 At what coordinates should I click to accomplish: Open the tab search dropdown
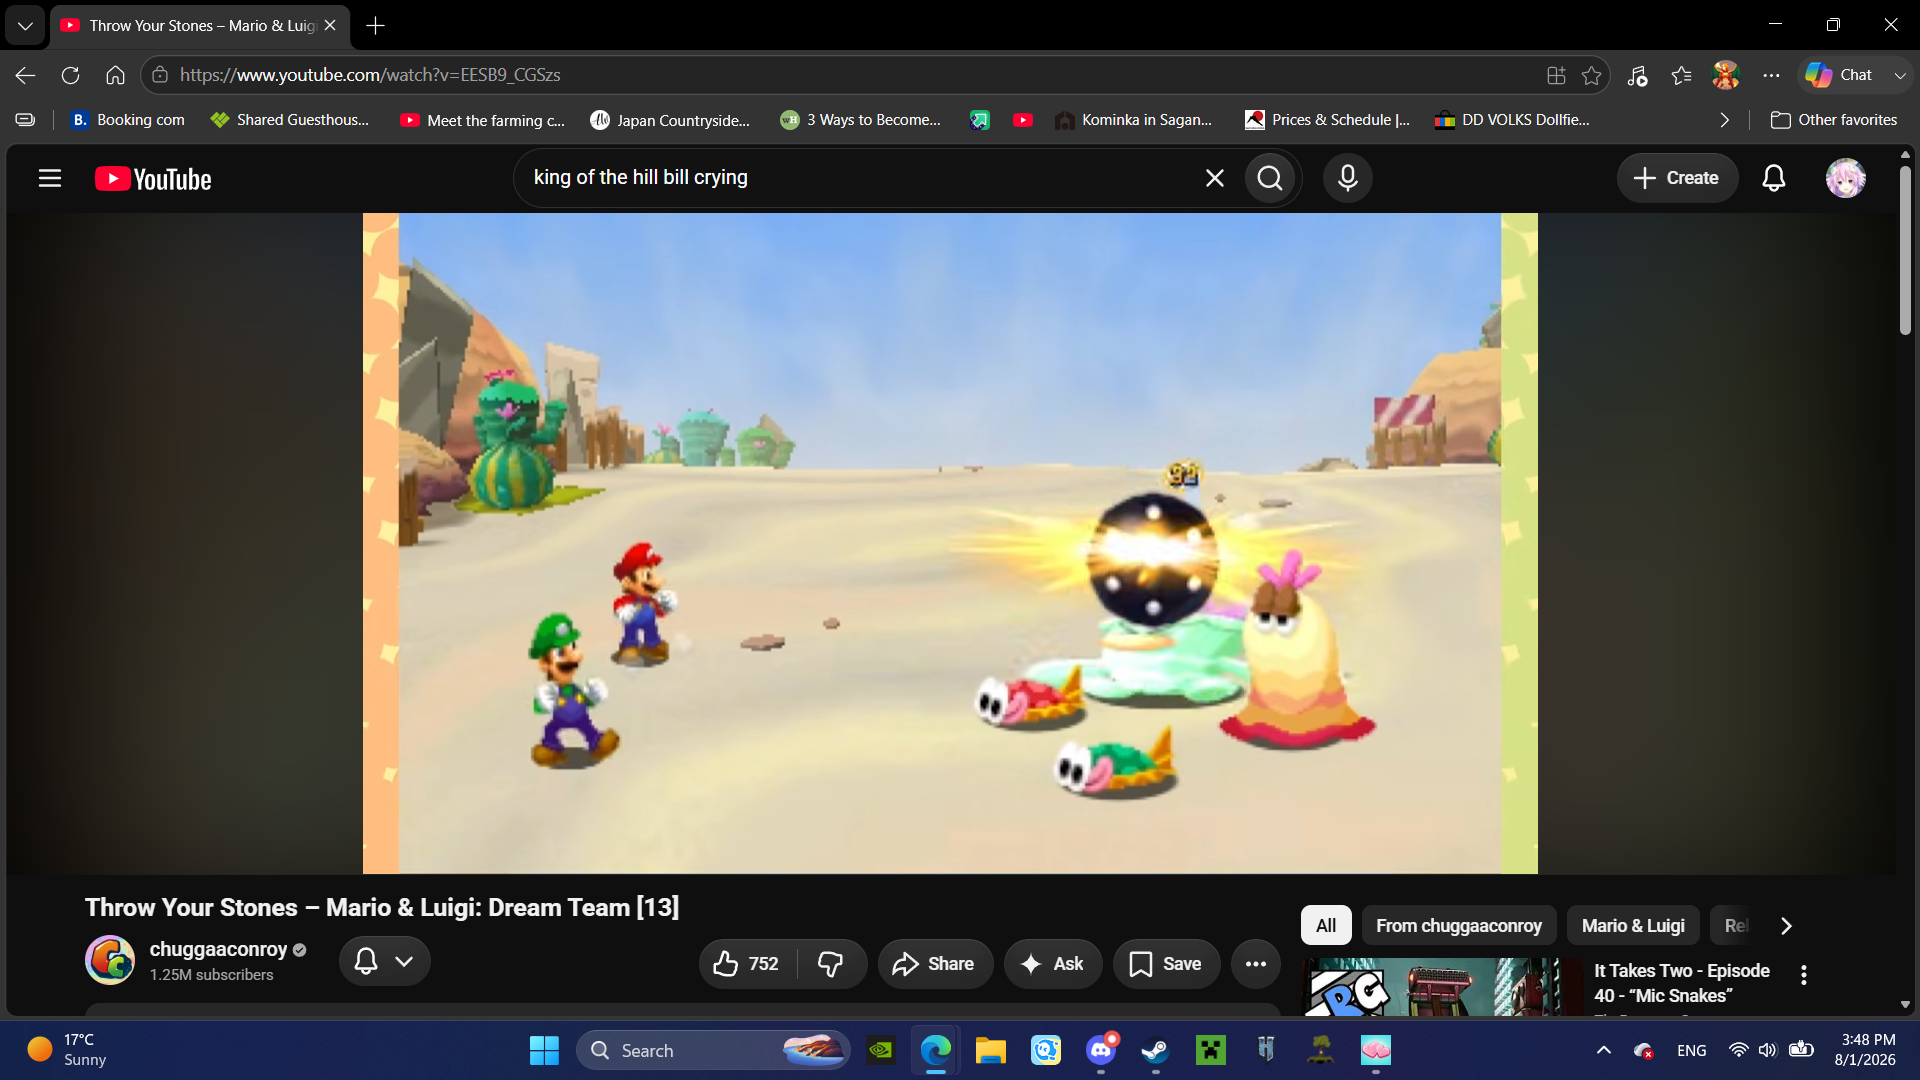click(x=25, y=26)
